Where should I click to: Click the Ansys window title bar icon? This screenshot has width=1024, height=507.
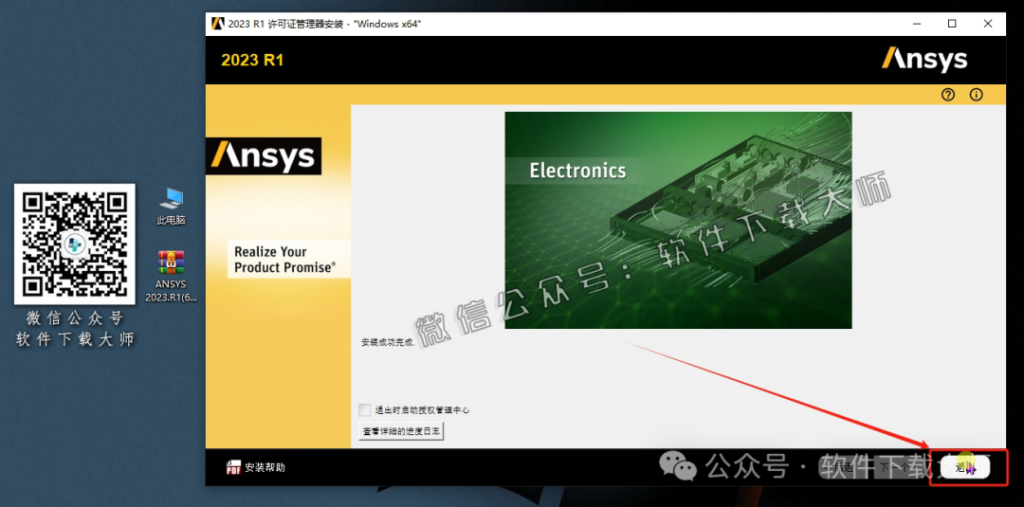(217, 24)
